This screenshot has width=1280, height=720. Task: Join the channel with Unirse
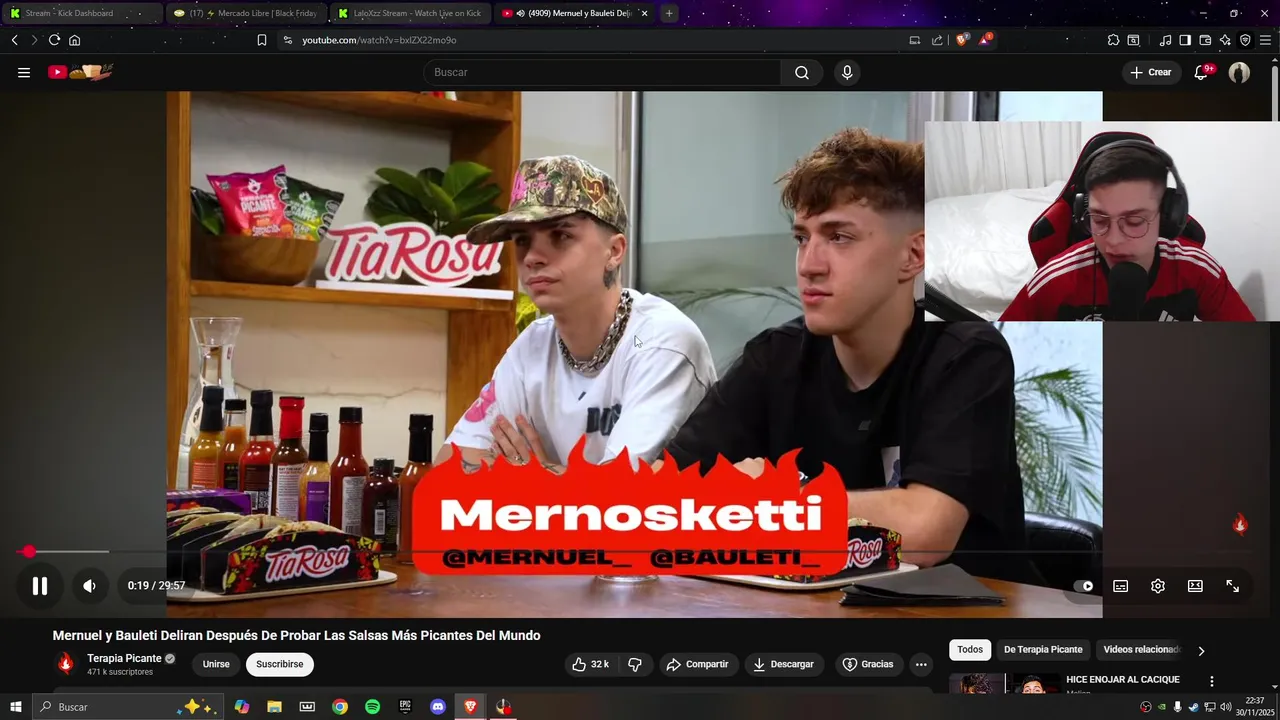(x=216, y=664)
